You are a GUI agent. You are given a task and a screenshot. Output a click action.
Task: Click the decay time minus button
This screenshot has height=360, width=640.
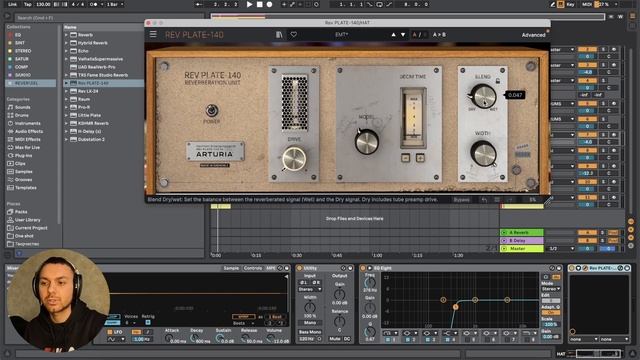pos(405,158)
